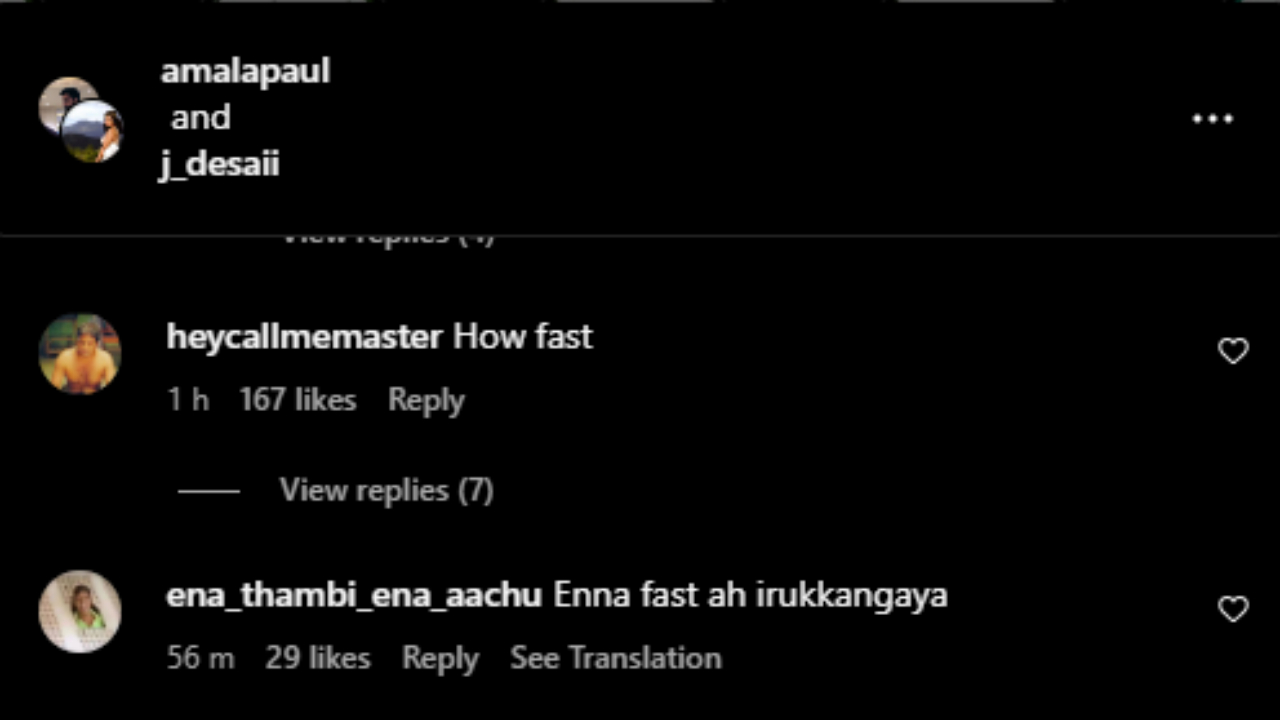Visit ena_thambi_ena_aachu username link
This screenshot has width=1280, height=720.
[354, 596]
